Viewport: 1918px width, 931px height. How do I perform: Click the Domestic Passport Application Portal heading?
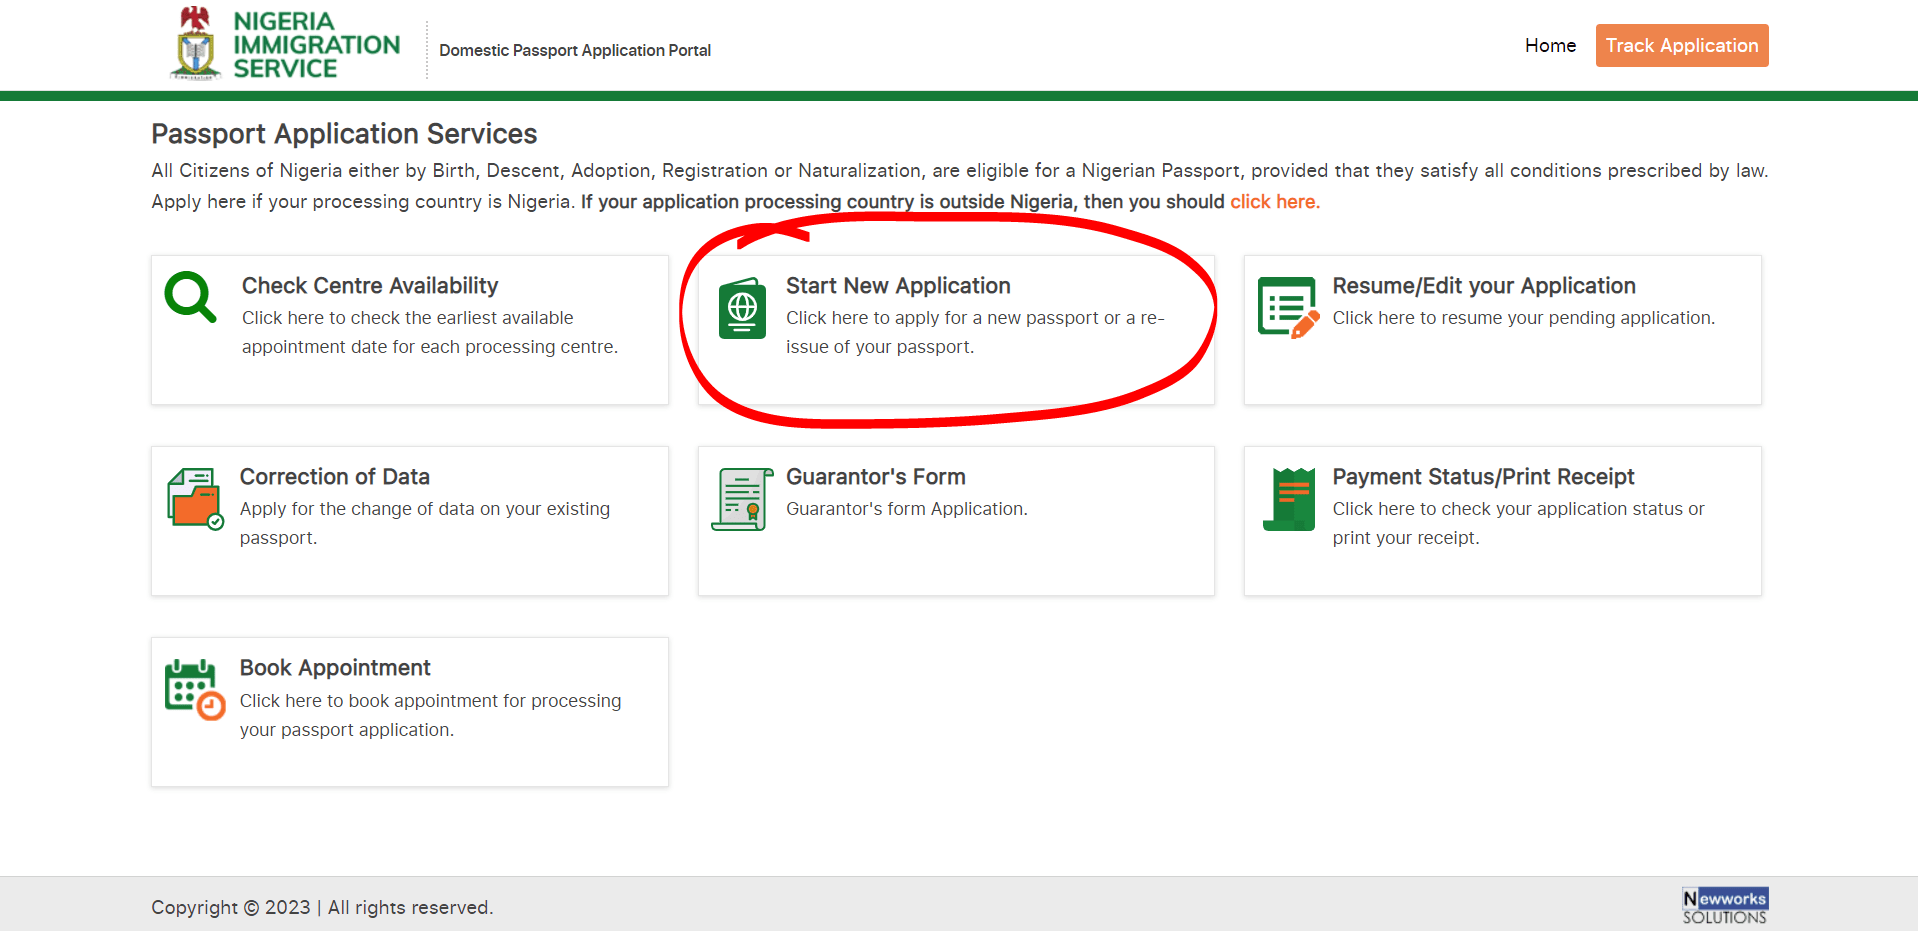[574, 50]
